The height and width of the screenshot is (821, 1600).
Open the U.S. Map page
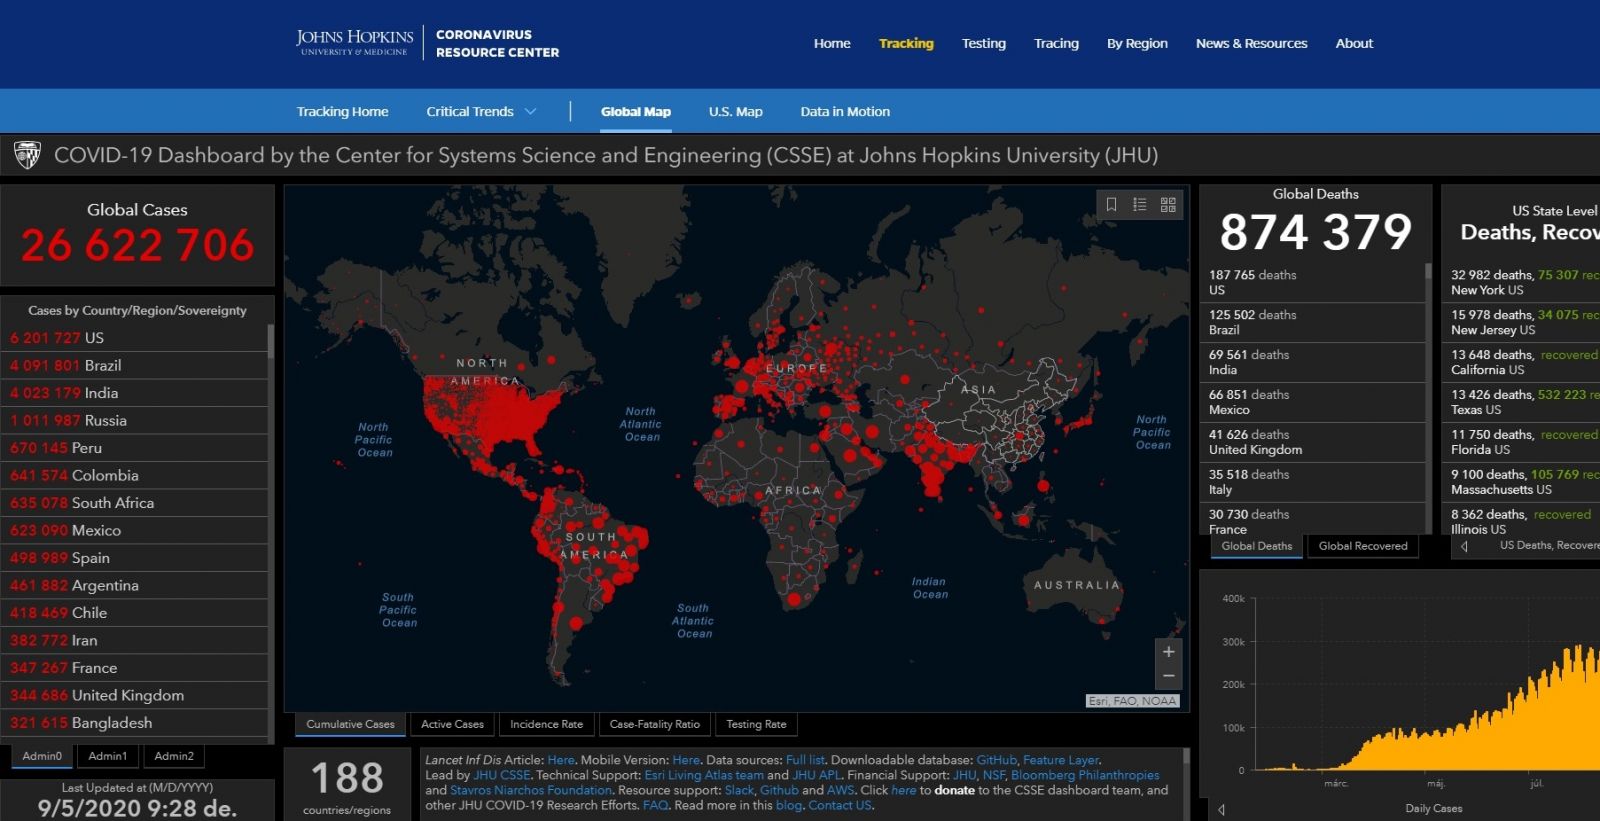pos(735,112)
